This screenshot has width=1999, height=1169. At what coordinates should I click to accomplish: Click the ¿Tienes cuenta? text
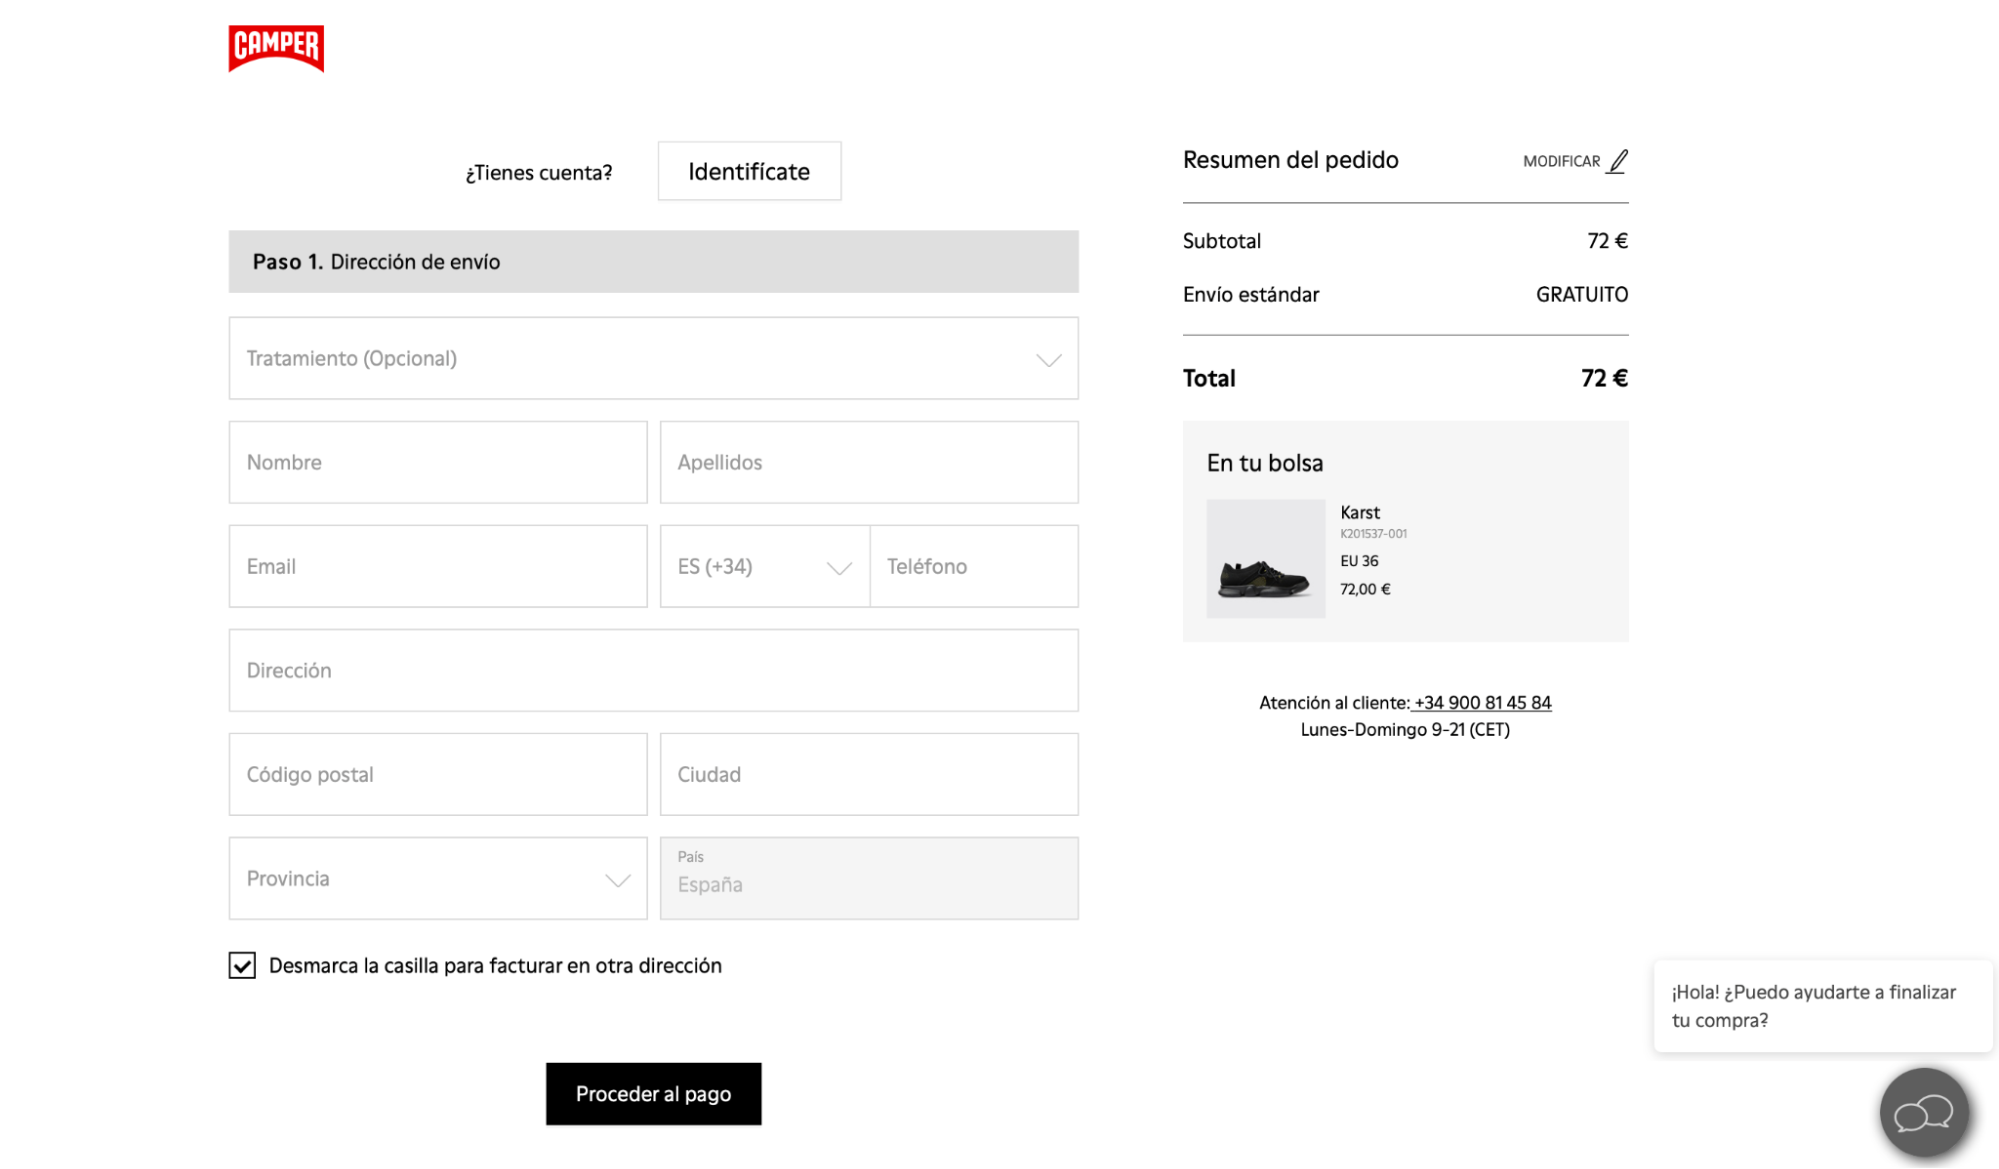[539, 172]
